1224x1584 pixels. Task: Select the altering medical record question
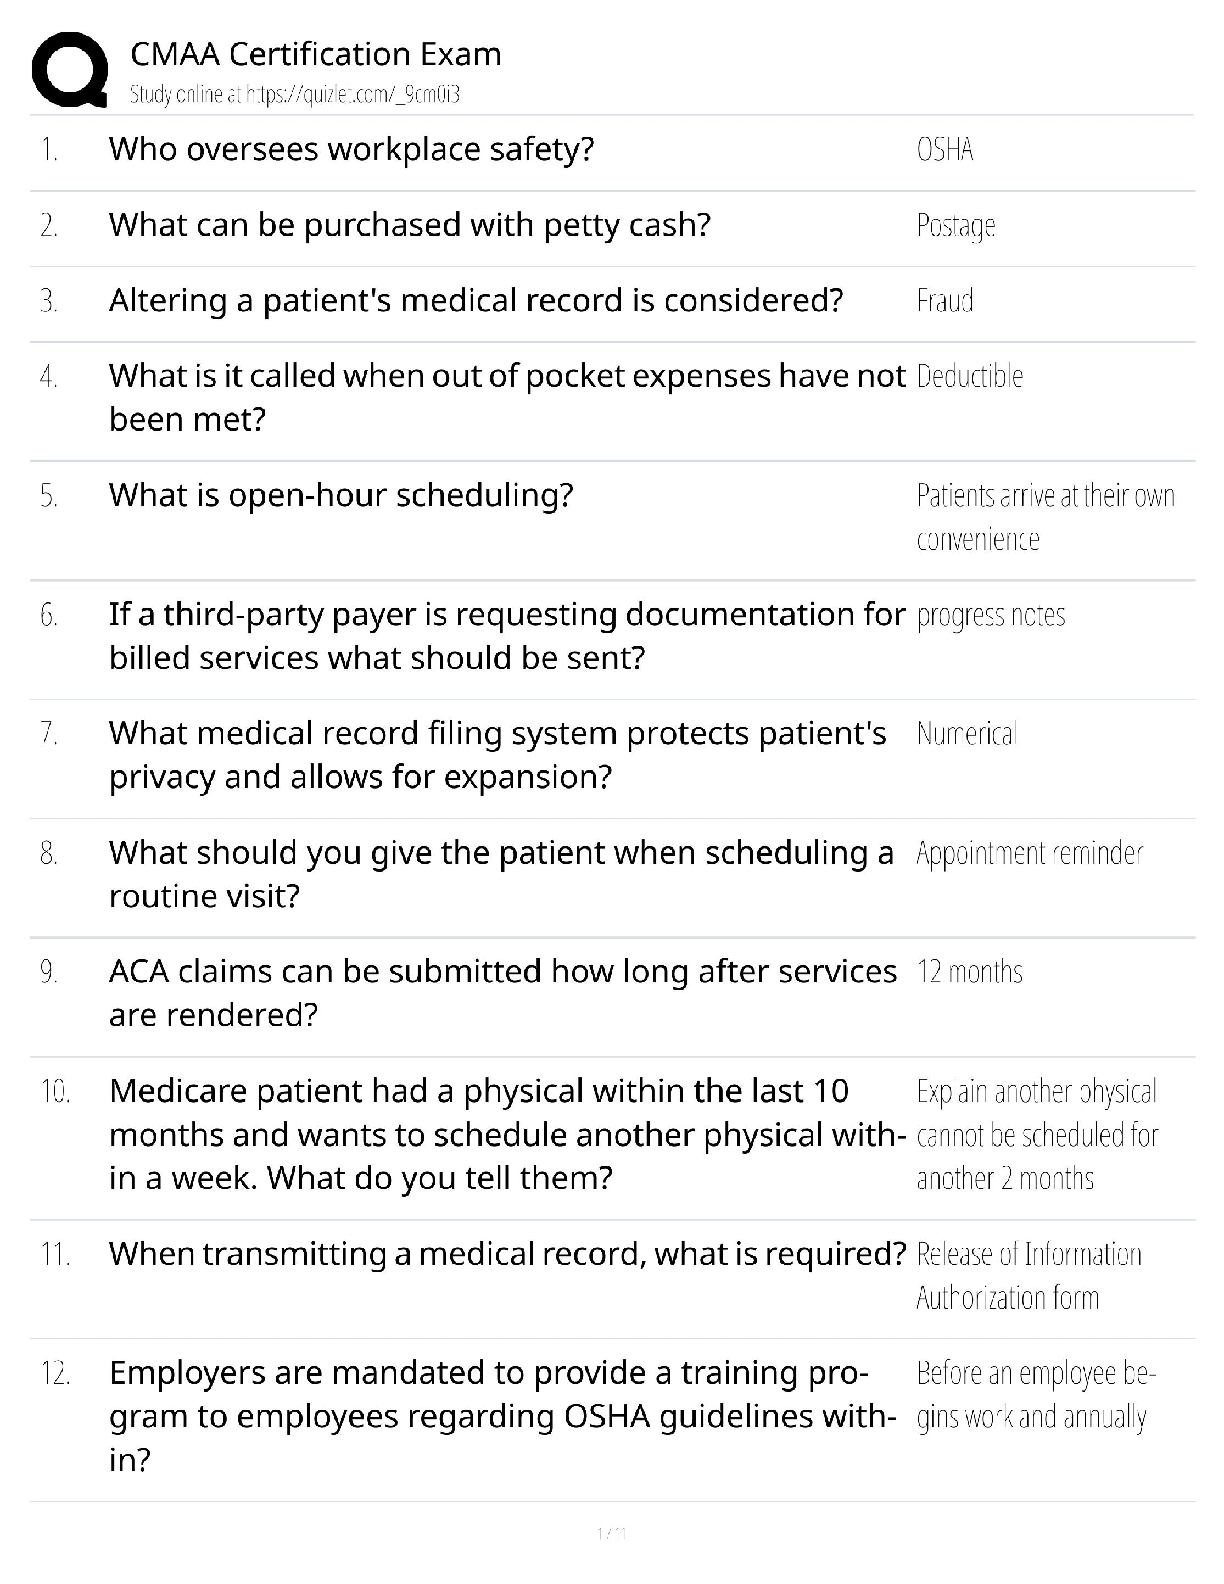coord(476,300)
